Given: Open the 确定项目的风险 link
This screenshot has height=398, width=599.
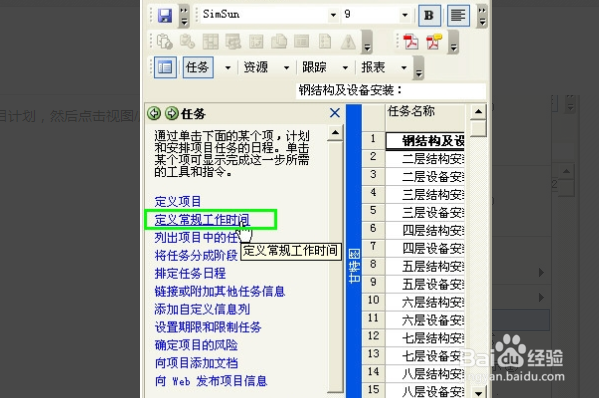Looking at the screenshot, I should click(196, 345).
